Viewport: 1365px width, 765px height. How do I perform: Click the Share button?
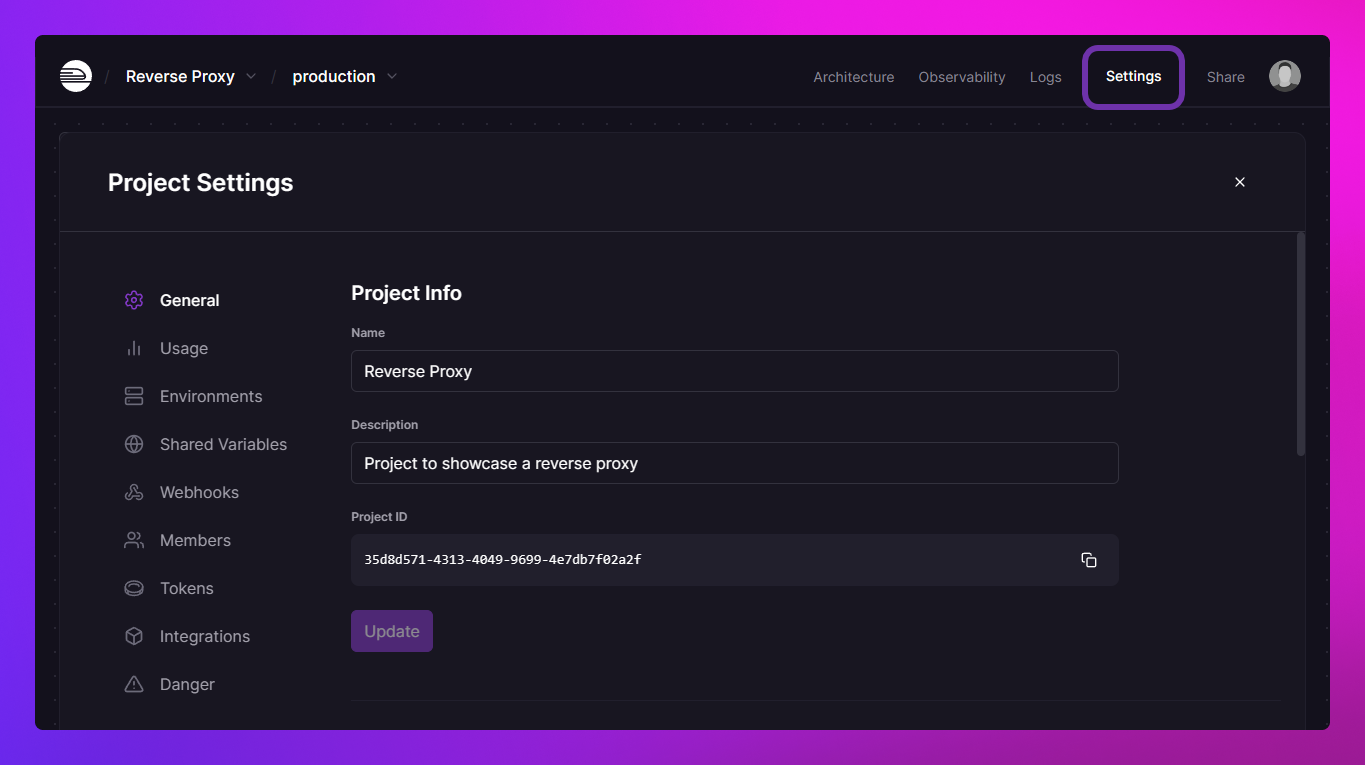coord(1226,77)
